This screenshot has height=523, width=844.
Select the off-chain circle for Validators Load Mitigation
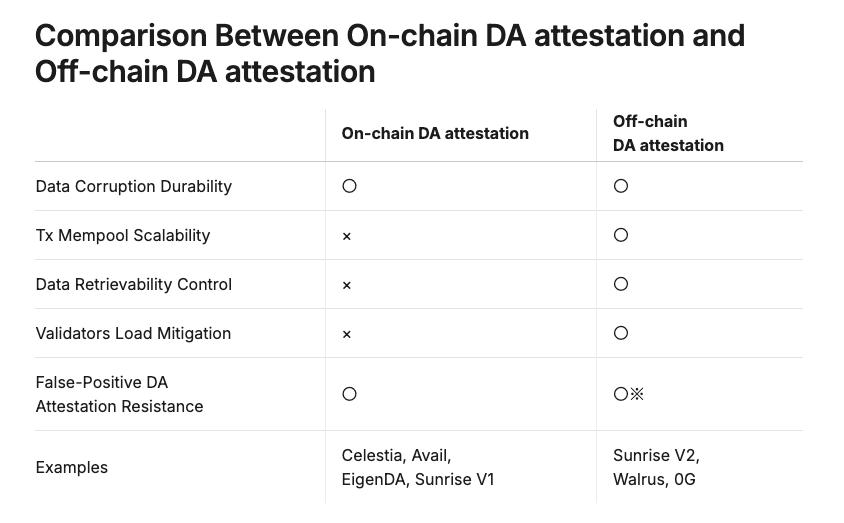coord(621,333)
